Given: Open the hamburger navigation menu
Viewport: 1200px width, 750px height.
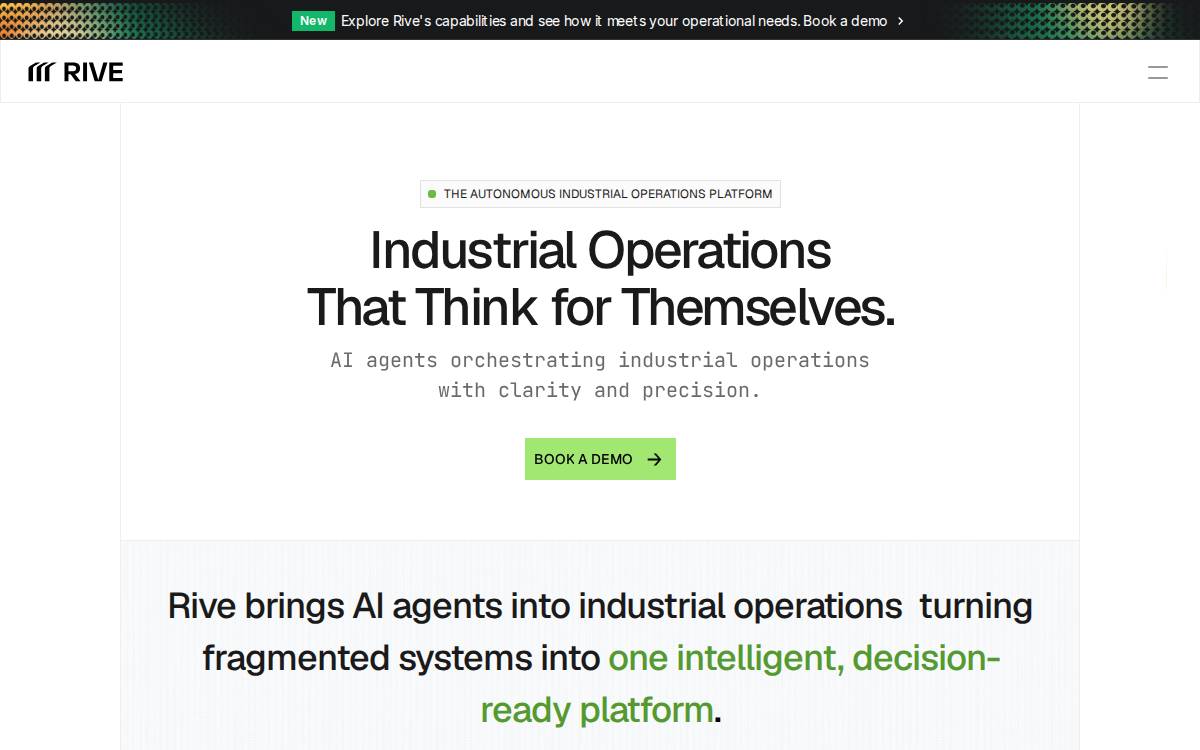Looking at the screenshot, I should 1157,72.
